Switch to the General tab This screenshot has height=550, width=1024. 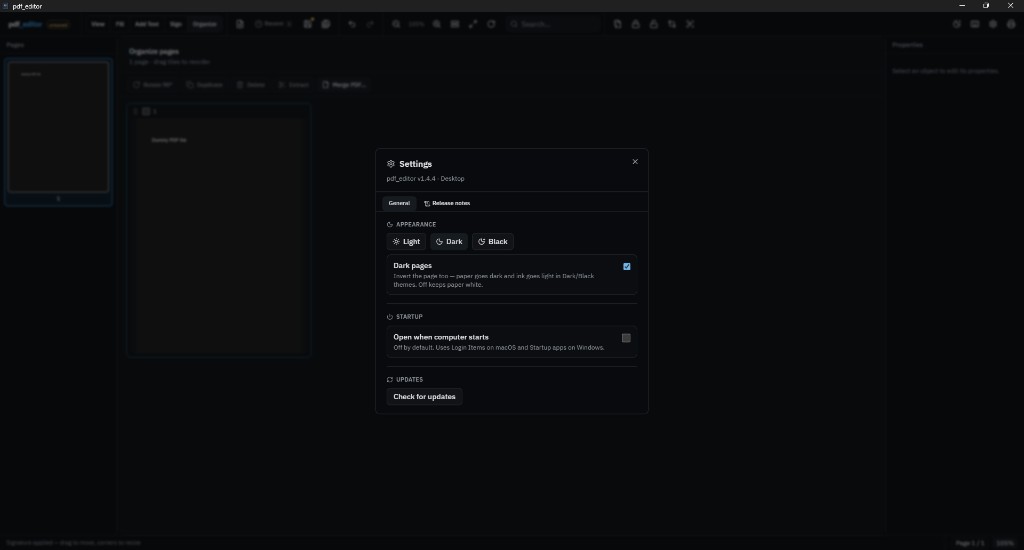pos(399,203)
